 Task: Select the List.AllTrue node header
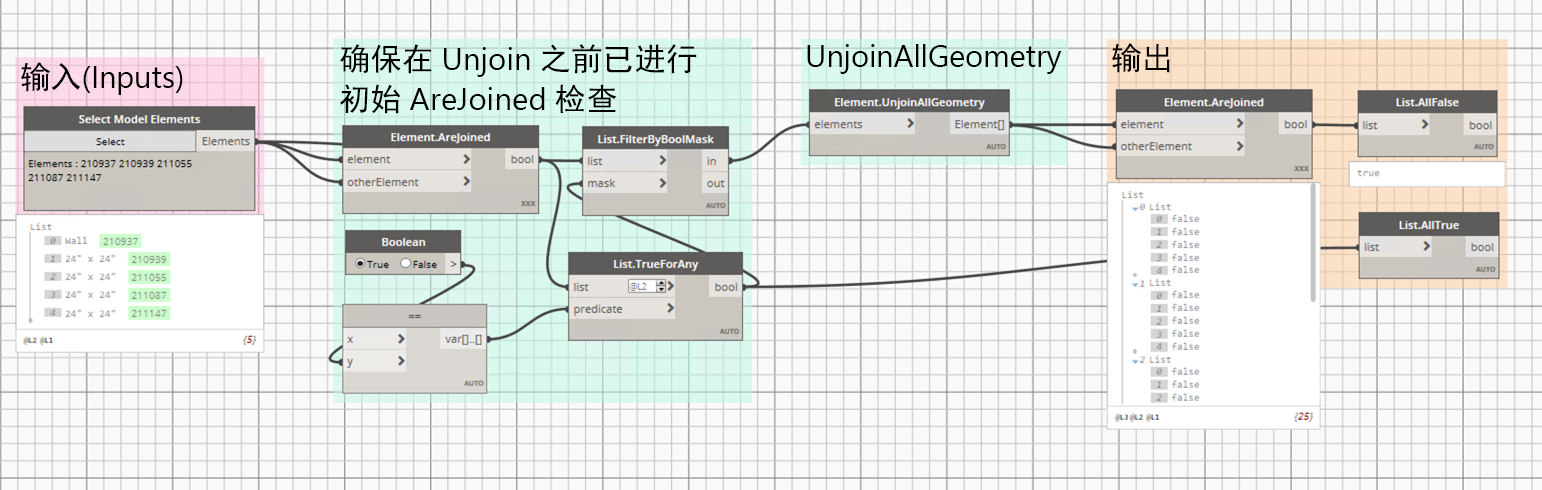click(1429, 224)
